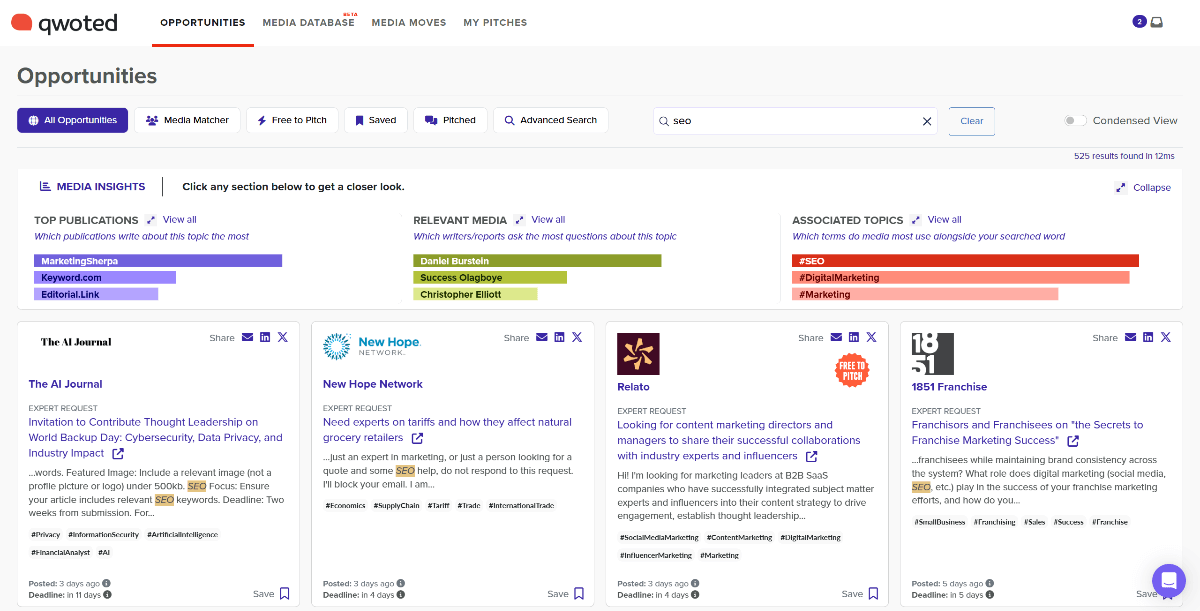Select the Editorial.Link publication bar
The image size is (1200, 611).
coord(96,294)
